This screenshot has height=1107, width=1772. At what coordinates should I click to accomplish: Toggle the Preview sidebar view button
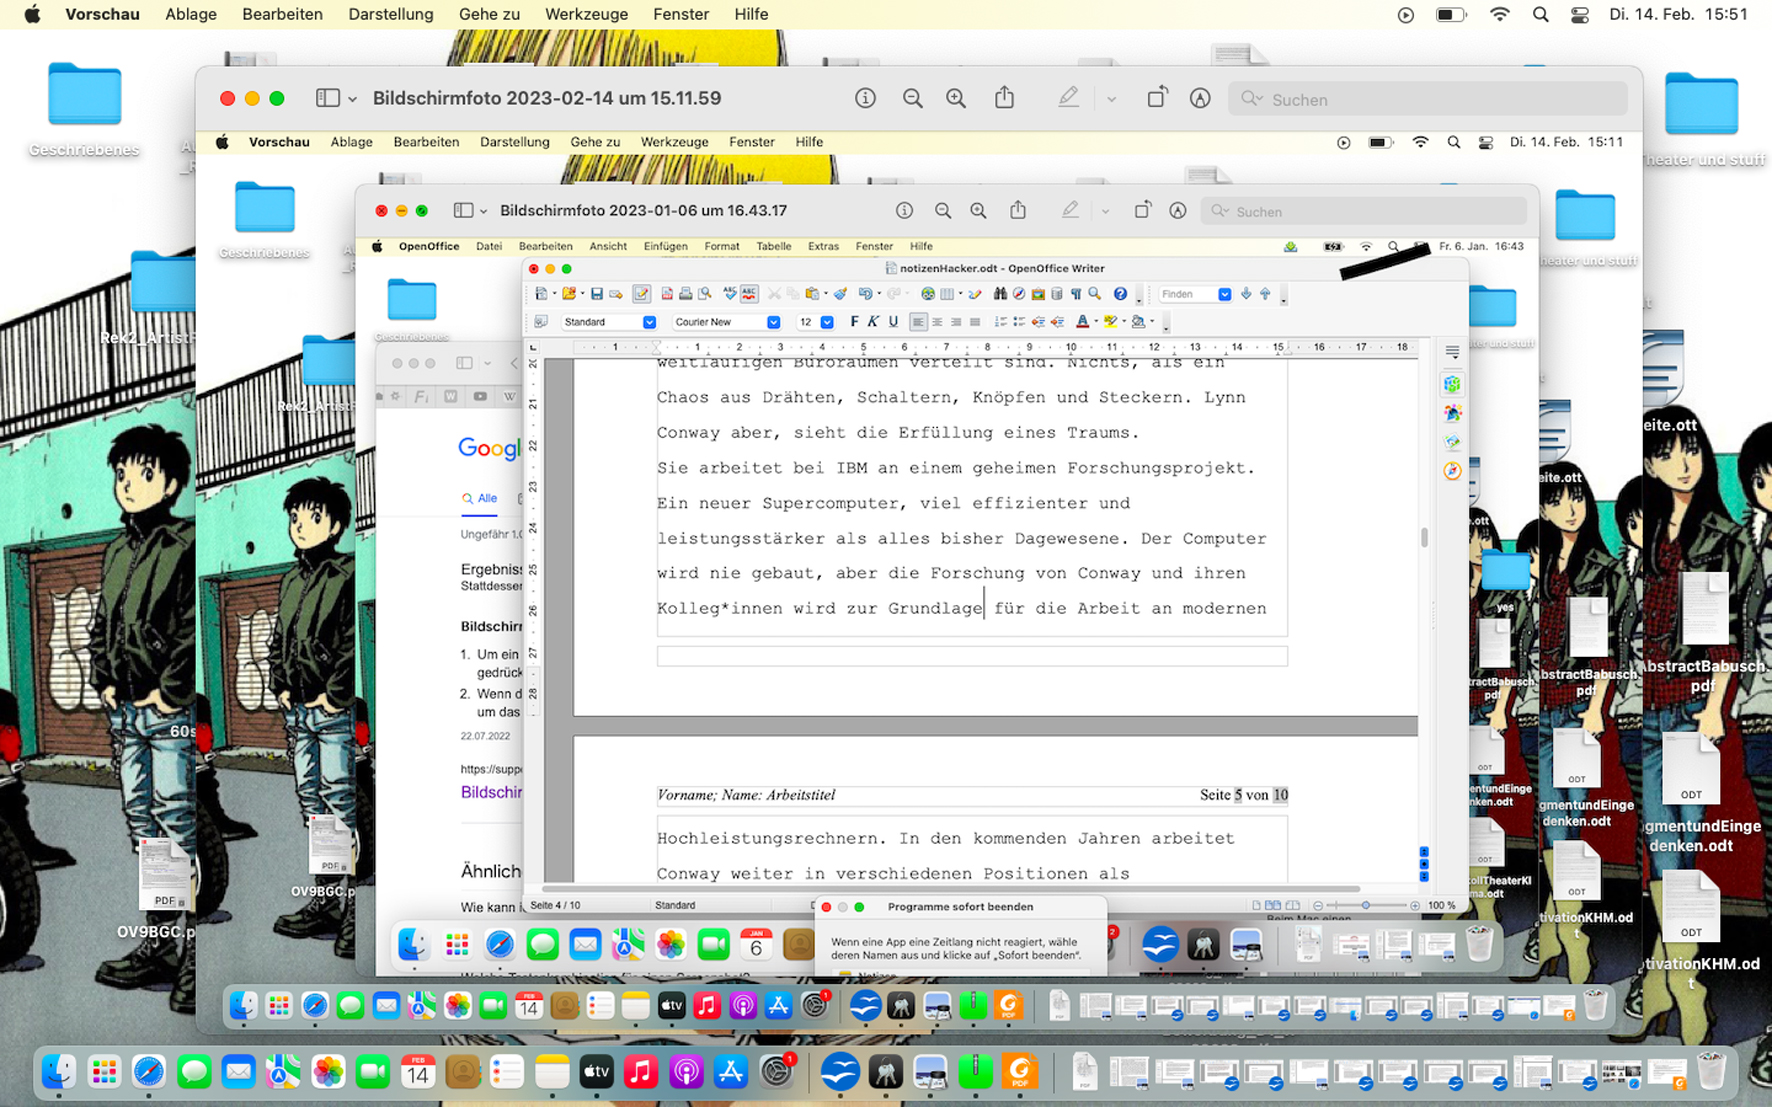pyautogui.click(x=327, y=98)
